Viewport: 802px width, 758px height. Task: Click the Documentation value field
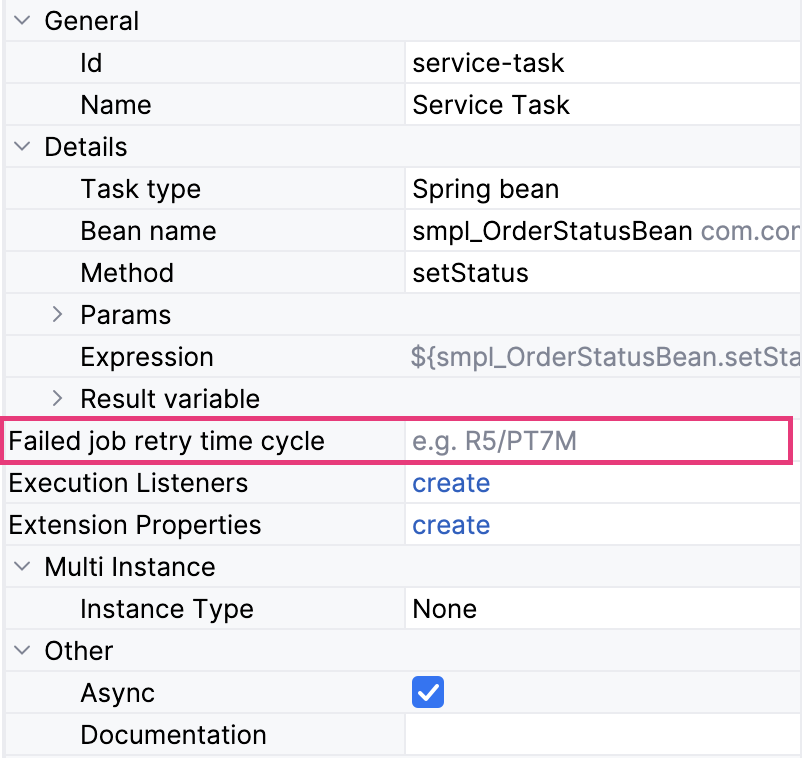[600, 735]
